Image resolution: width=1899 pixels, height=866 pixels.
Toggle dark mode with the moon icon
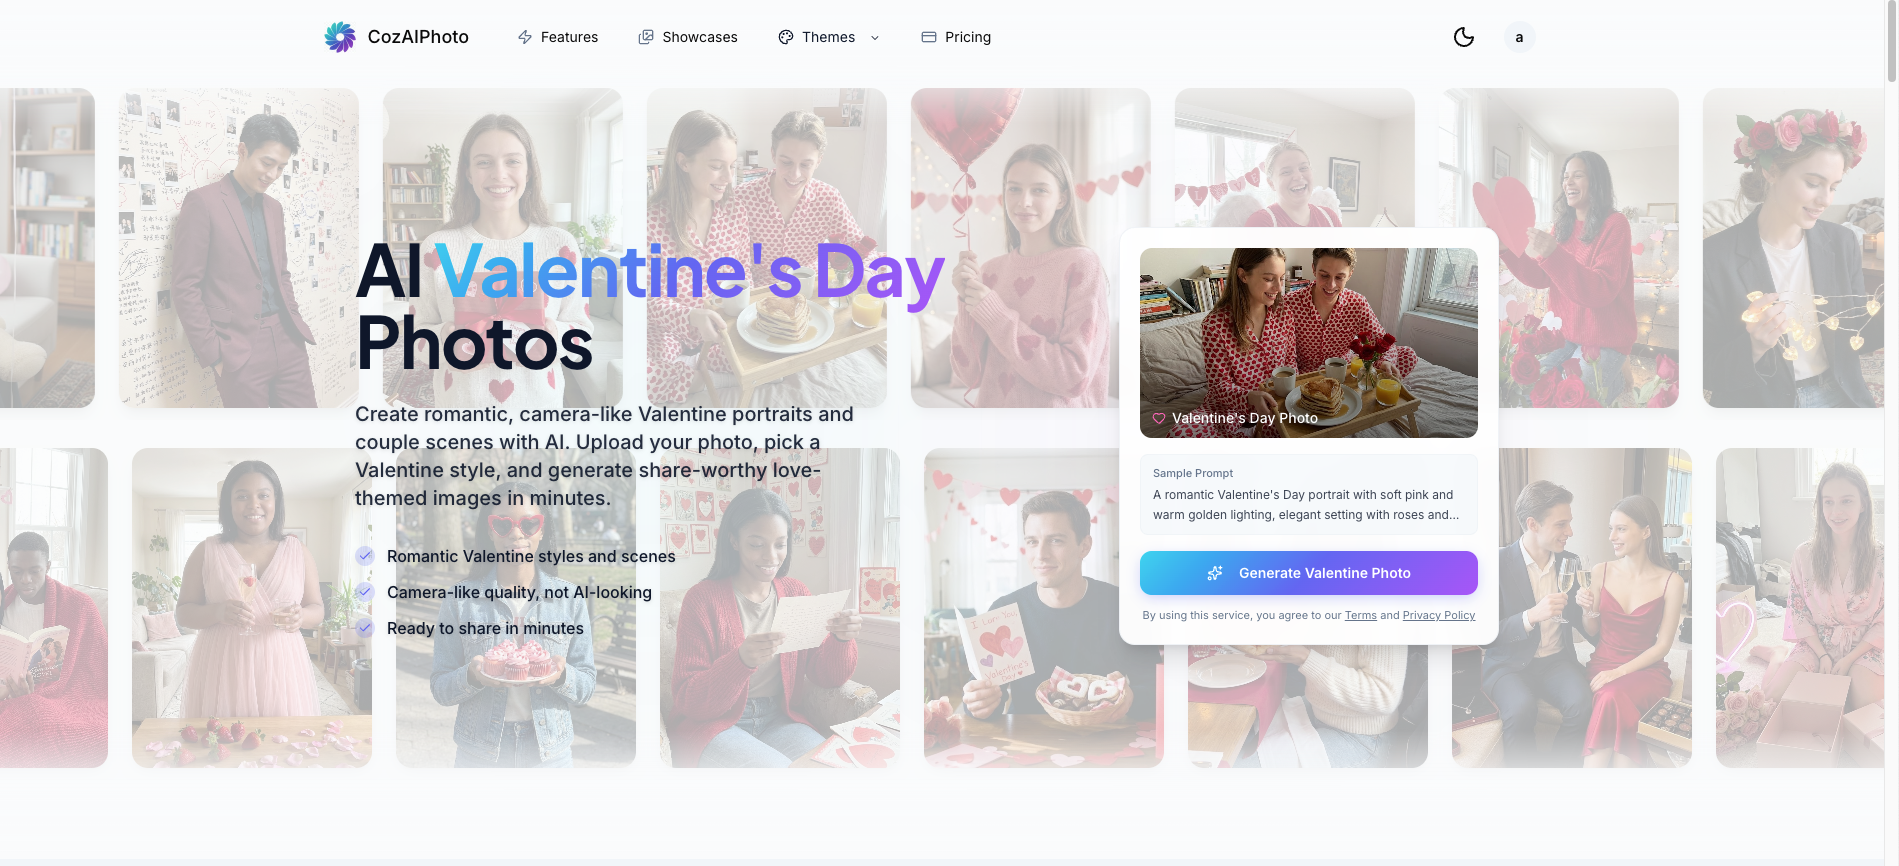click(1464, 37)
